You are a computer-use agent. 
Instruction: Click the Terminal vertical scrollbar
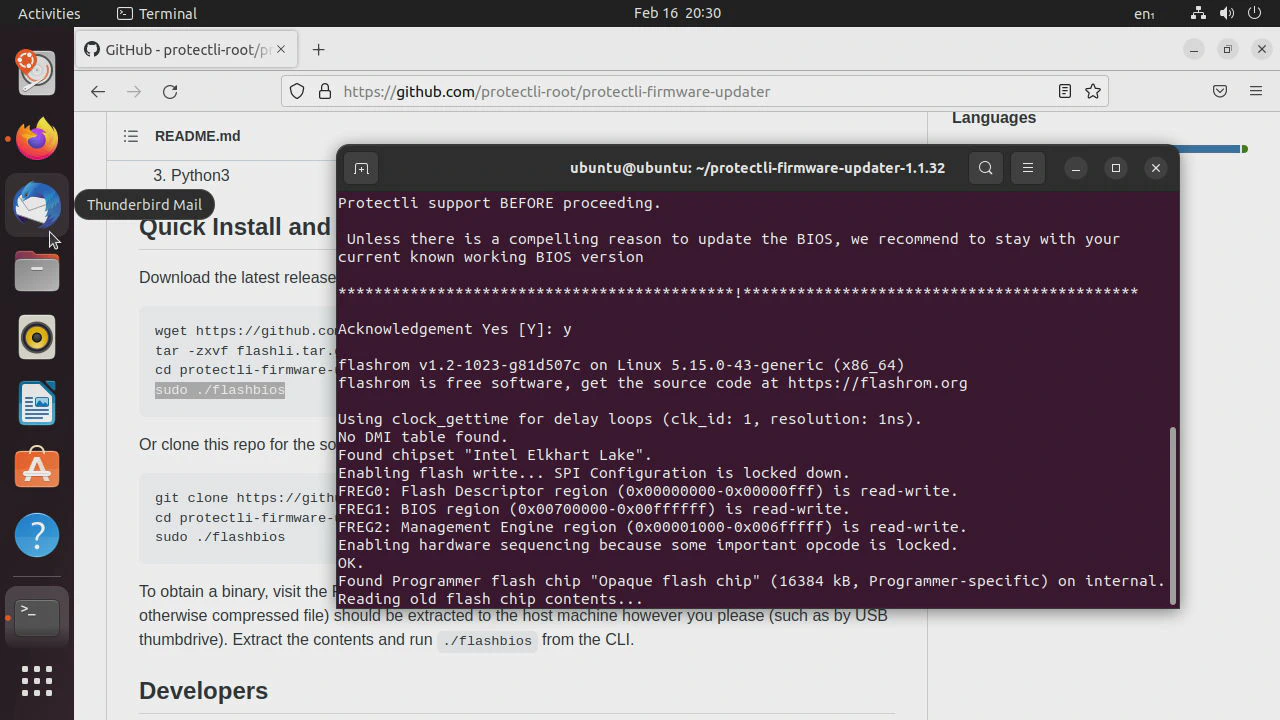[1174, 515]
